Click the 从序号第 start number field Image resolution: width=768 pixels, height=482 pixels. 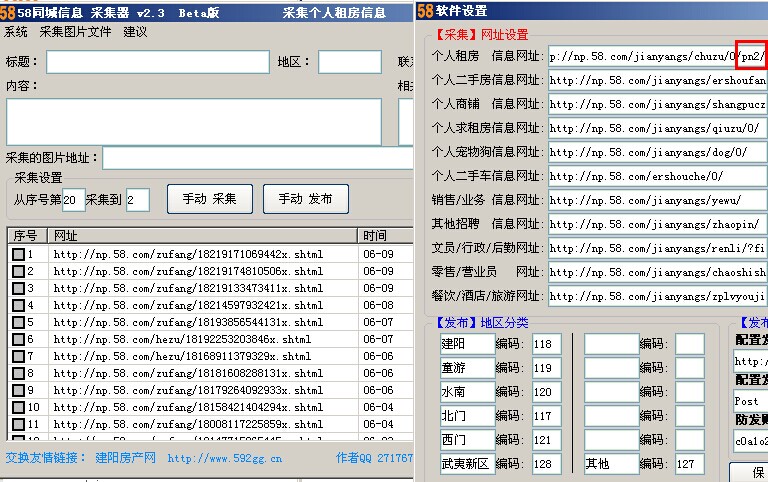coord(73,200)
